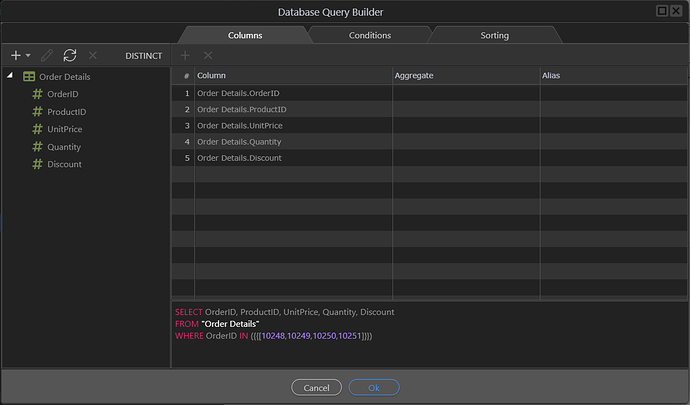The height and width of the screenshot is (405, 690).
Task: Switch to the Conditions tab
Action: [369, 35]
